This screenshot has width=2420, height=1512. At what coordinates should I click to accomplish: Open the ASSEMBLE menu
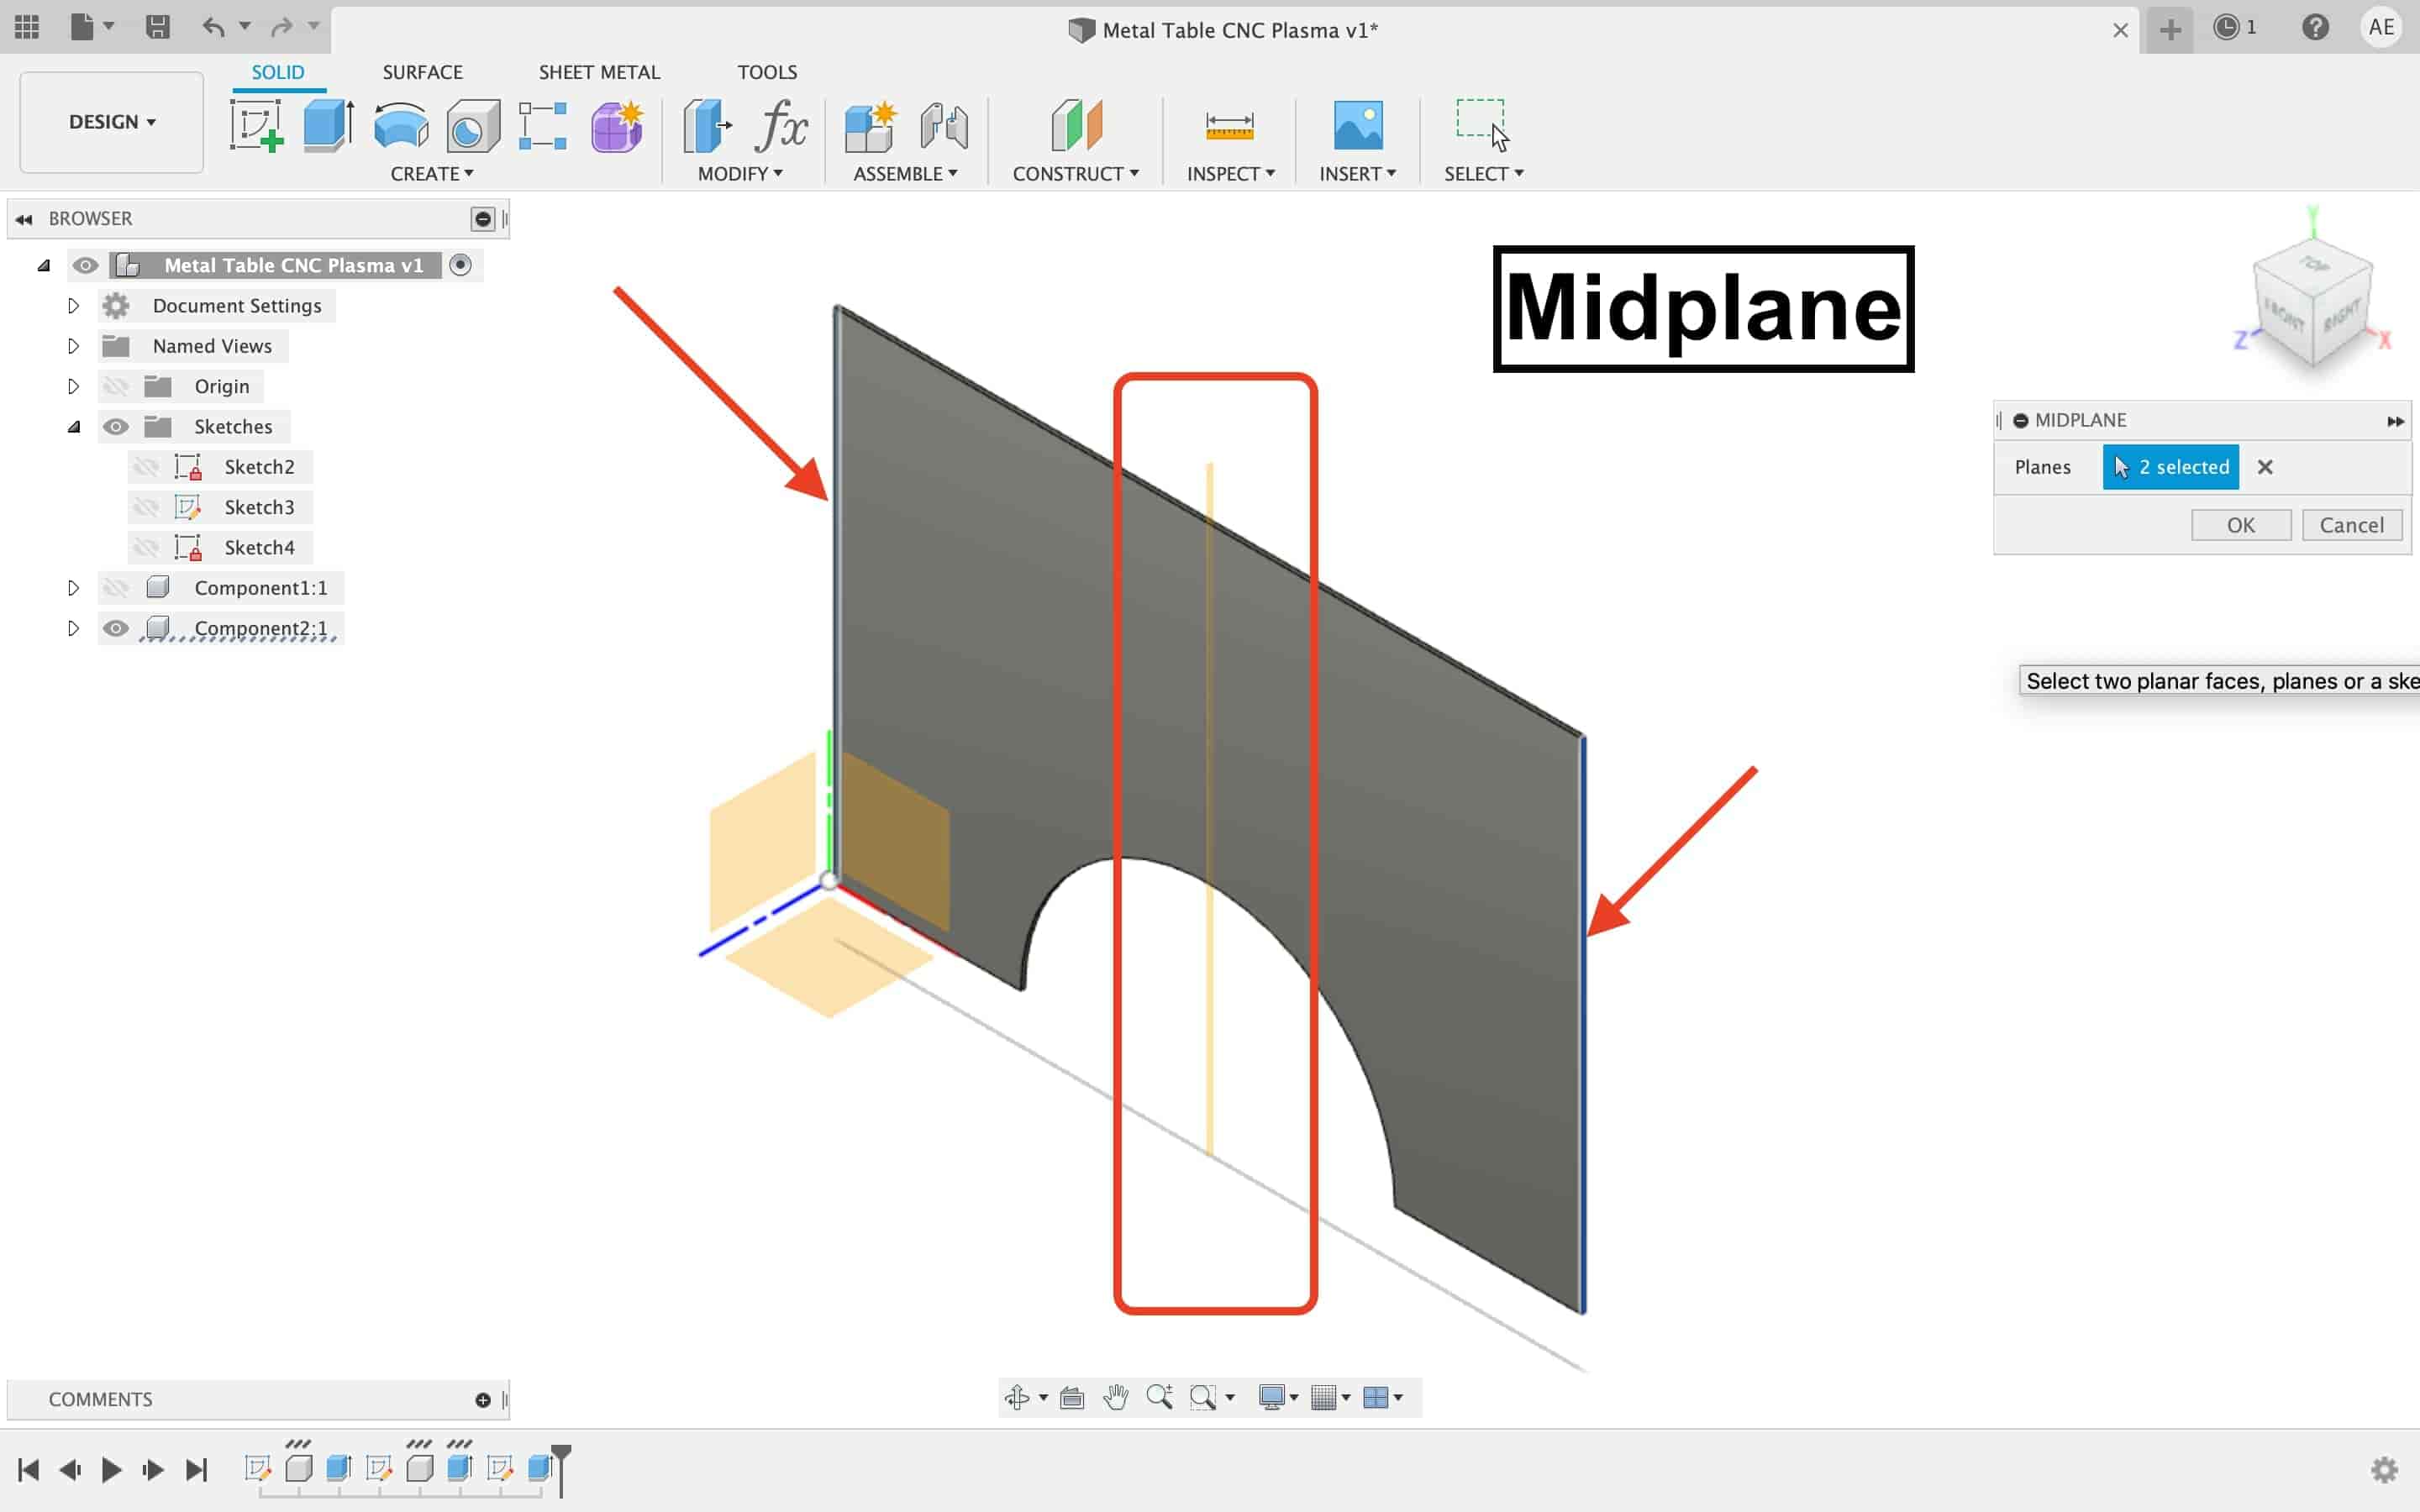[905, 174]
